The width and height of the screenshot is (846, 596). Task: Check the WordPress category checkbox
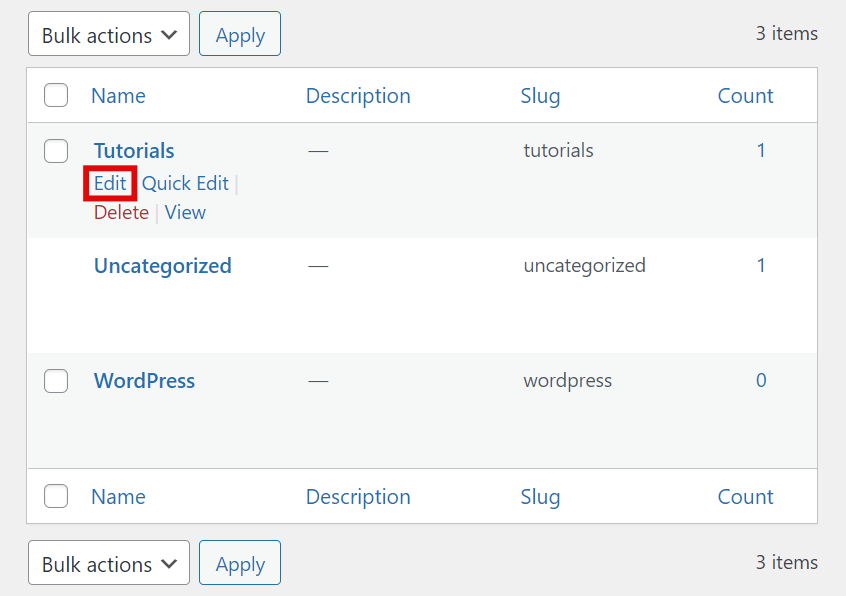coord(56,381)
